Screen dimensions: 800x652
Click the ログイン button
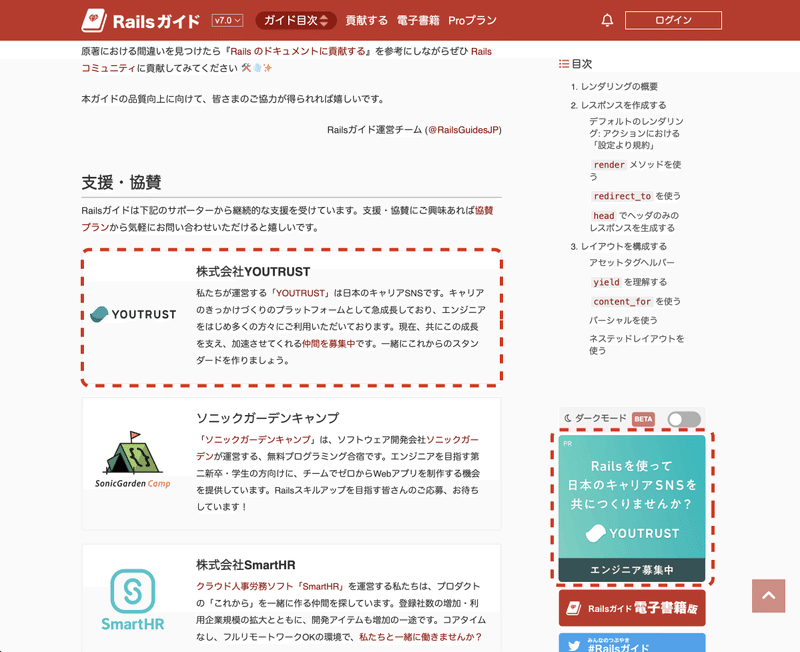point(673,20)
